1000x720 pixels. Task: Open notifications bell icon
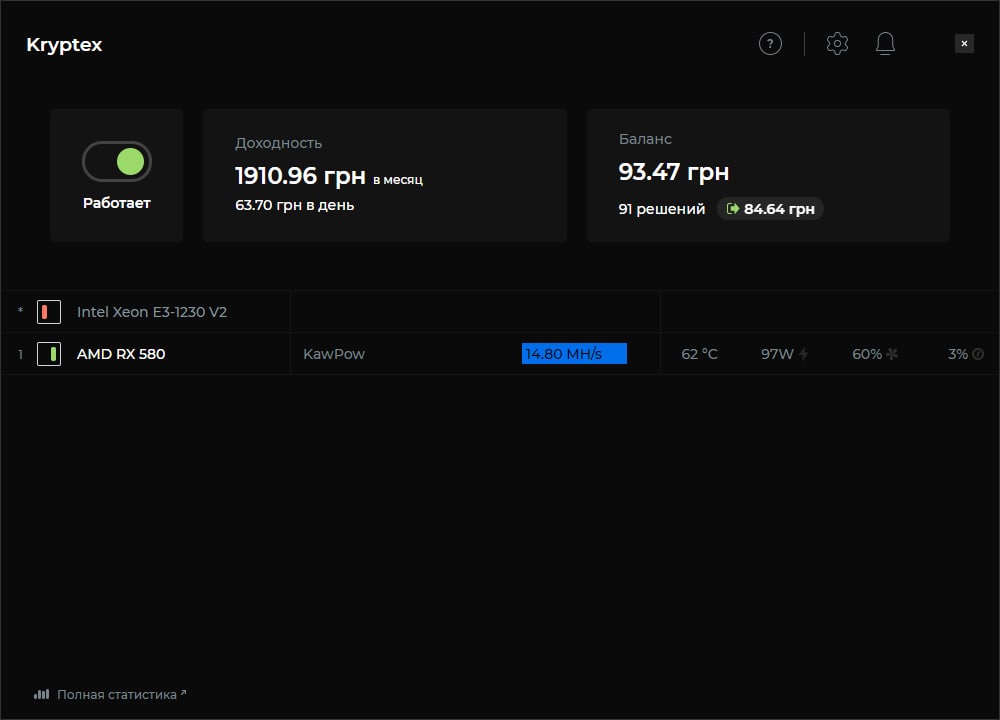click(x=885, y=43)
